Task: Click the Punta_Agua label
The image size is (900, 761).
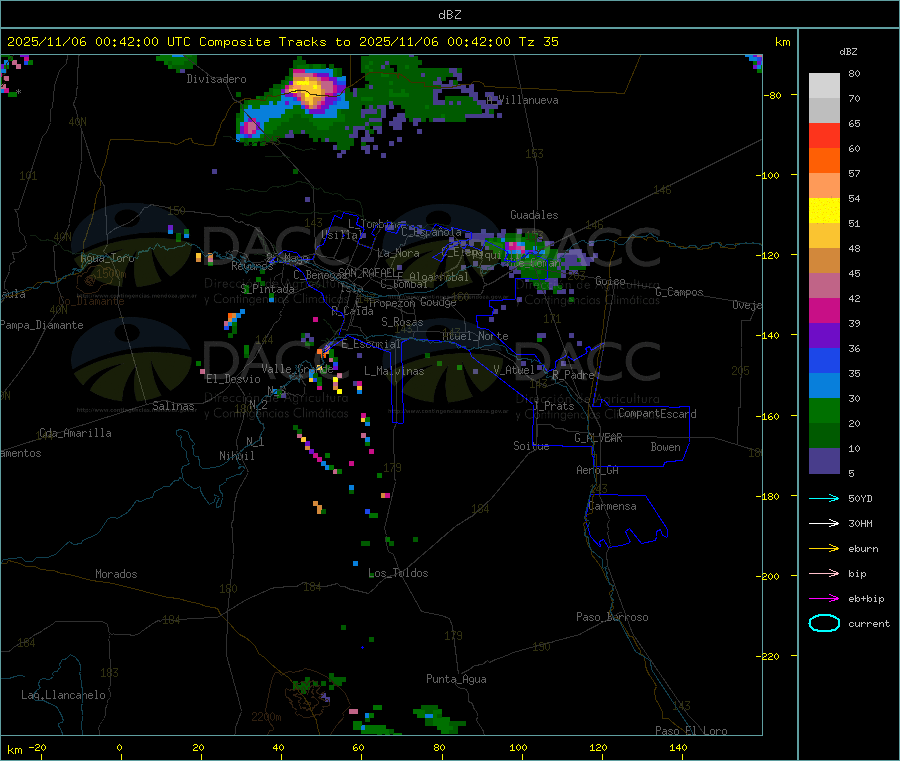Action: pos(456,680)
